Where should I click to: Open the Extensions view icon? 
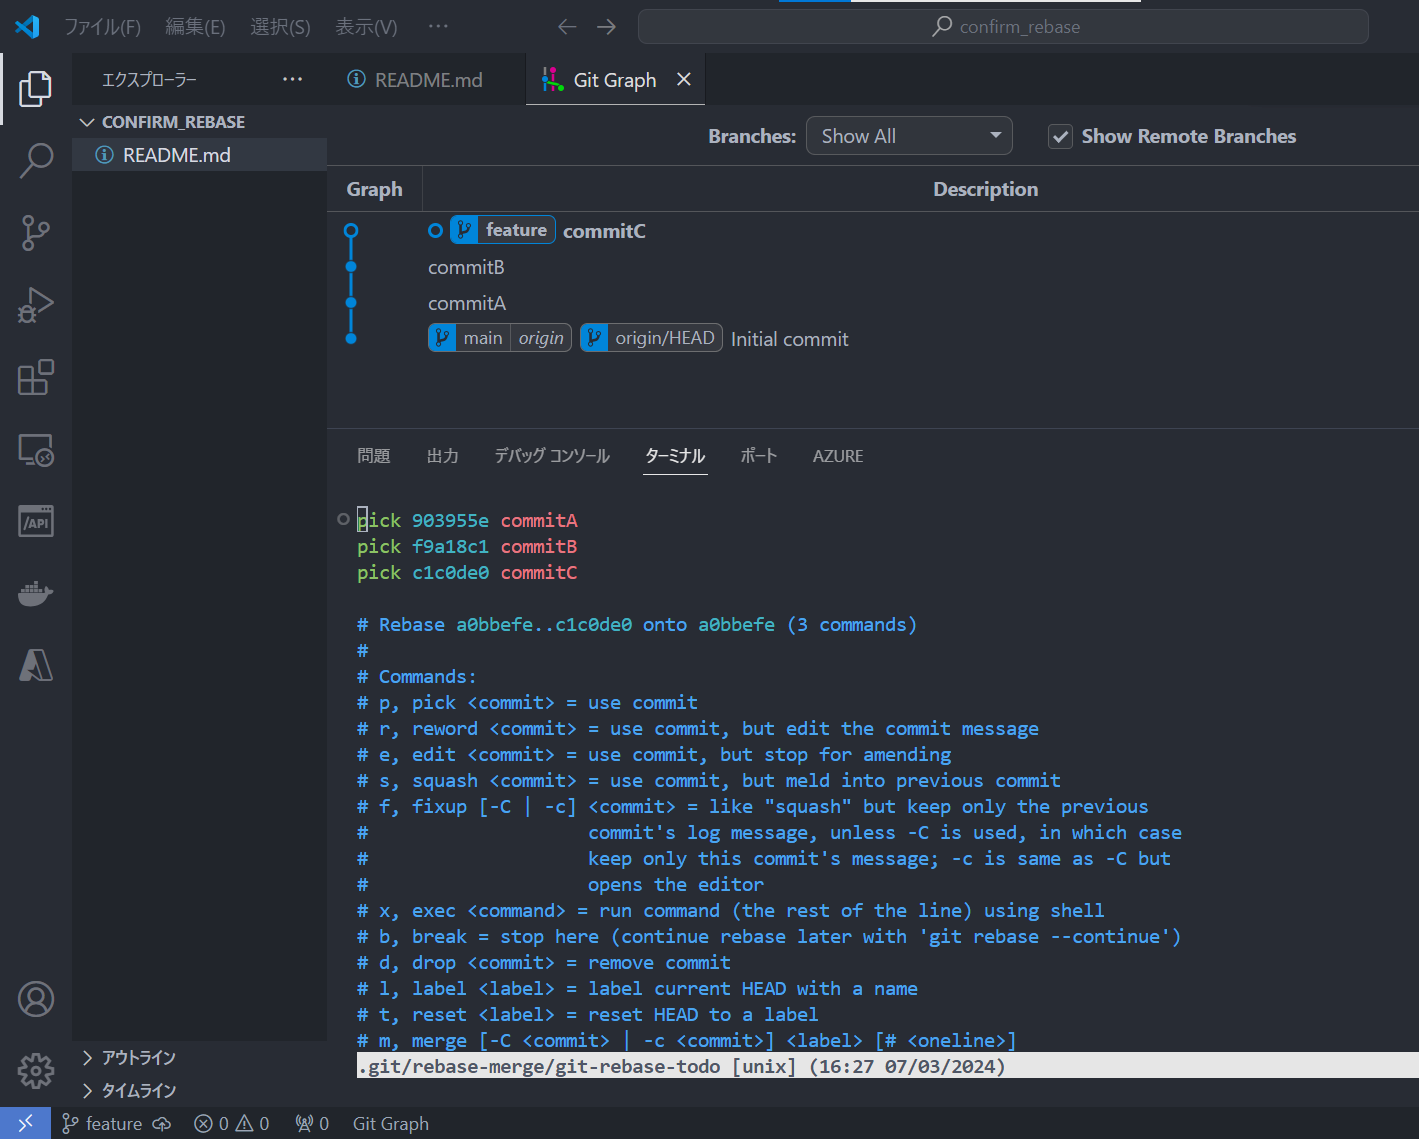[35, 377]
